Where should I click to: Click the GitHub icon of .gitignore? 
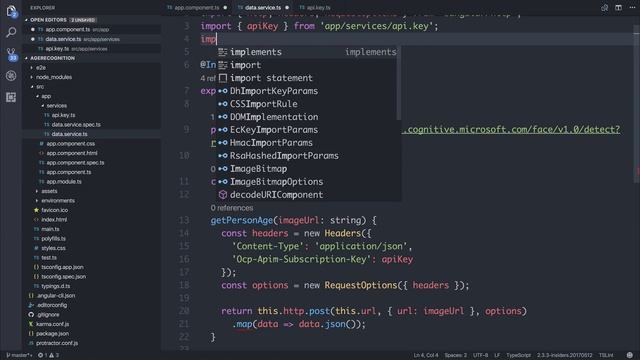pyautogui.click(x=31, y=315)
